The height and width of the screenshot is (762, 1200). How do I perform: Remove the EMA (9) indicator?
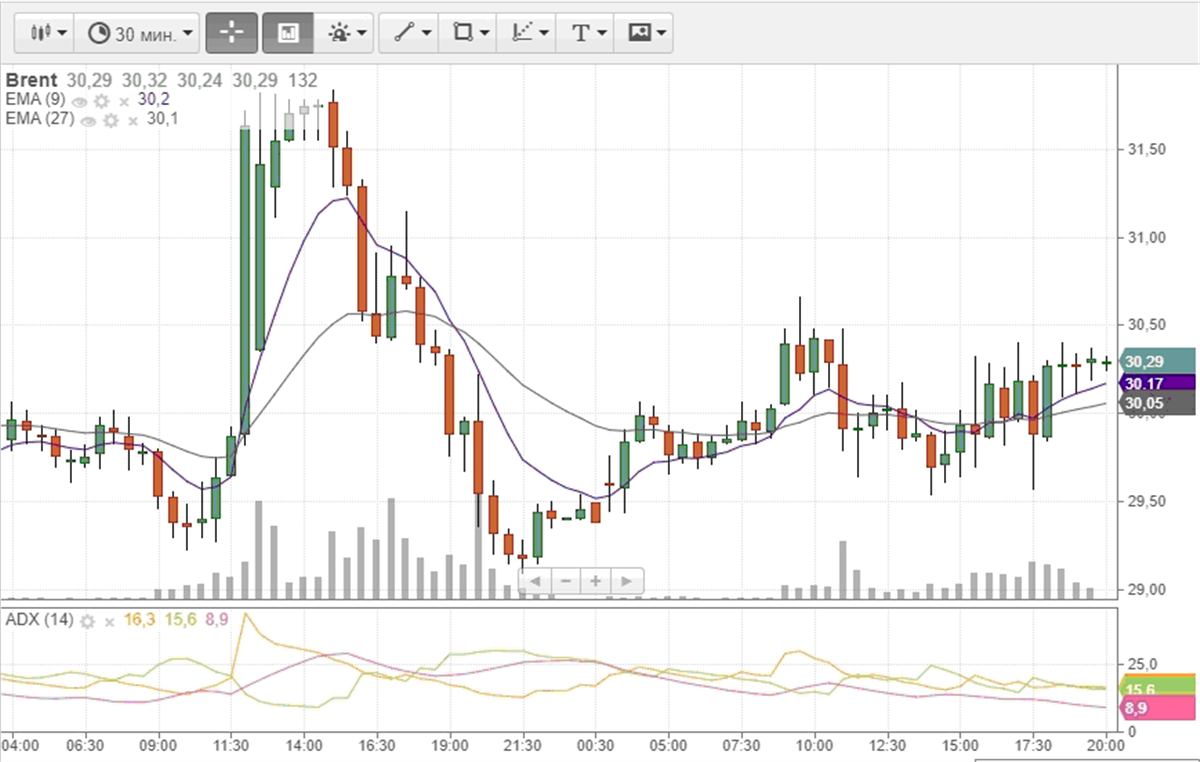[124, 101]
